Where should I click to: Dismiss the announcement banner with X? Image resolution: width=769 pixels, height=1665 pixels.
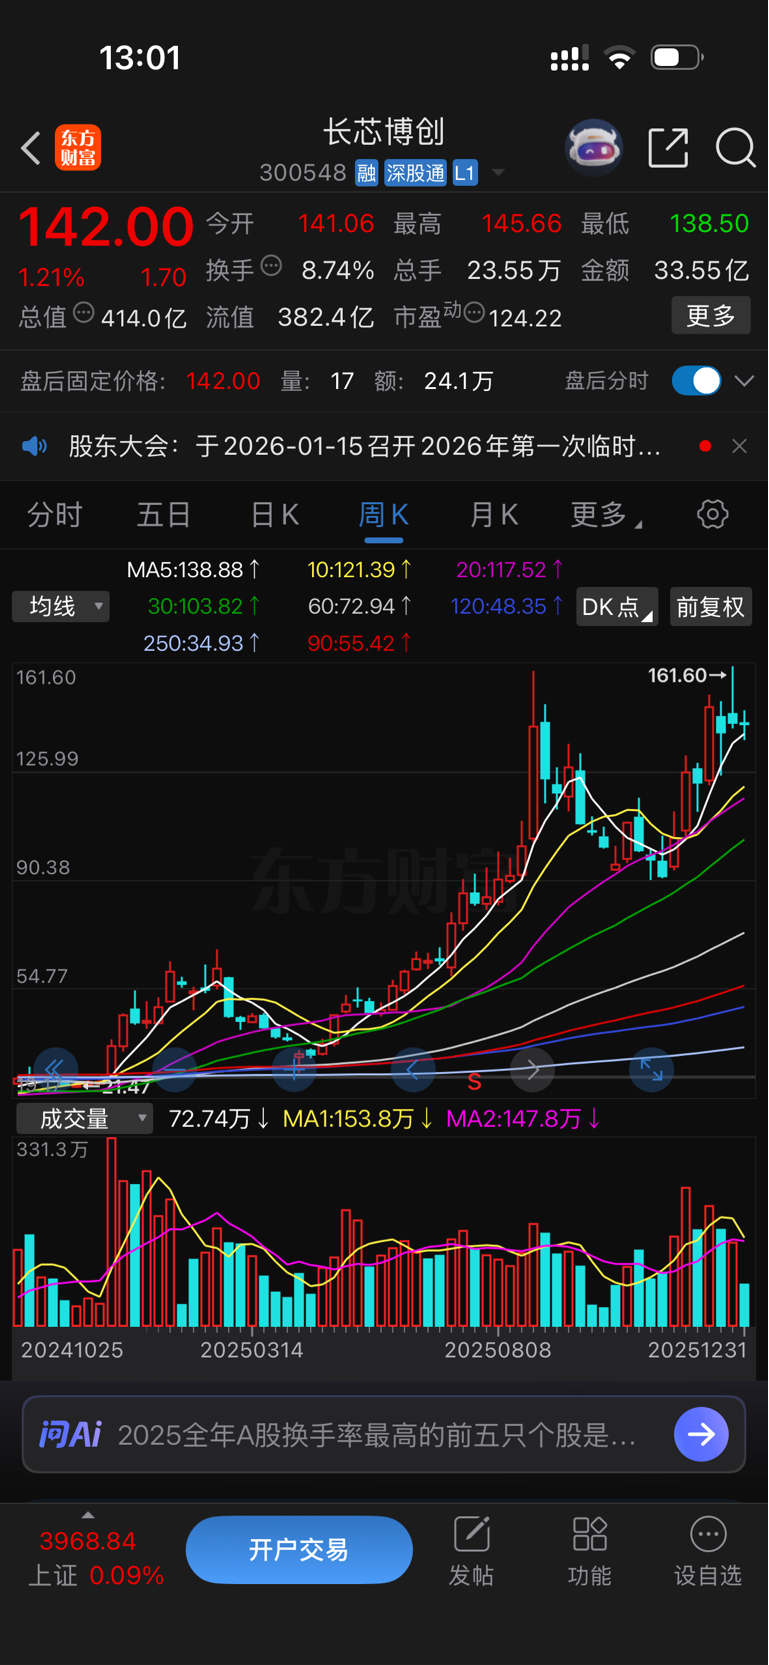point(739,446)
